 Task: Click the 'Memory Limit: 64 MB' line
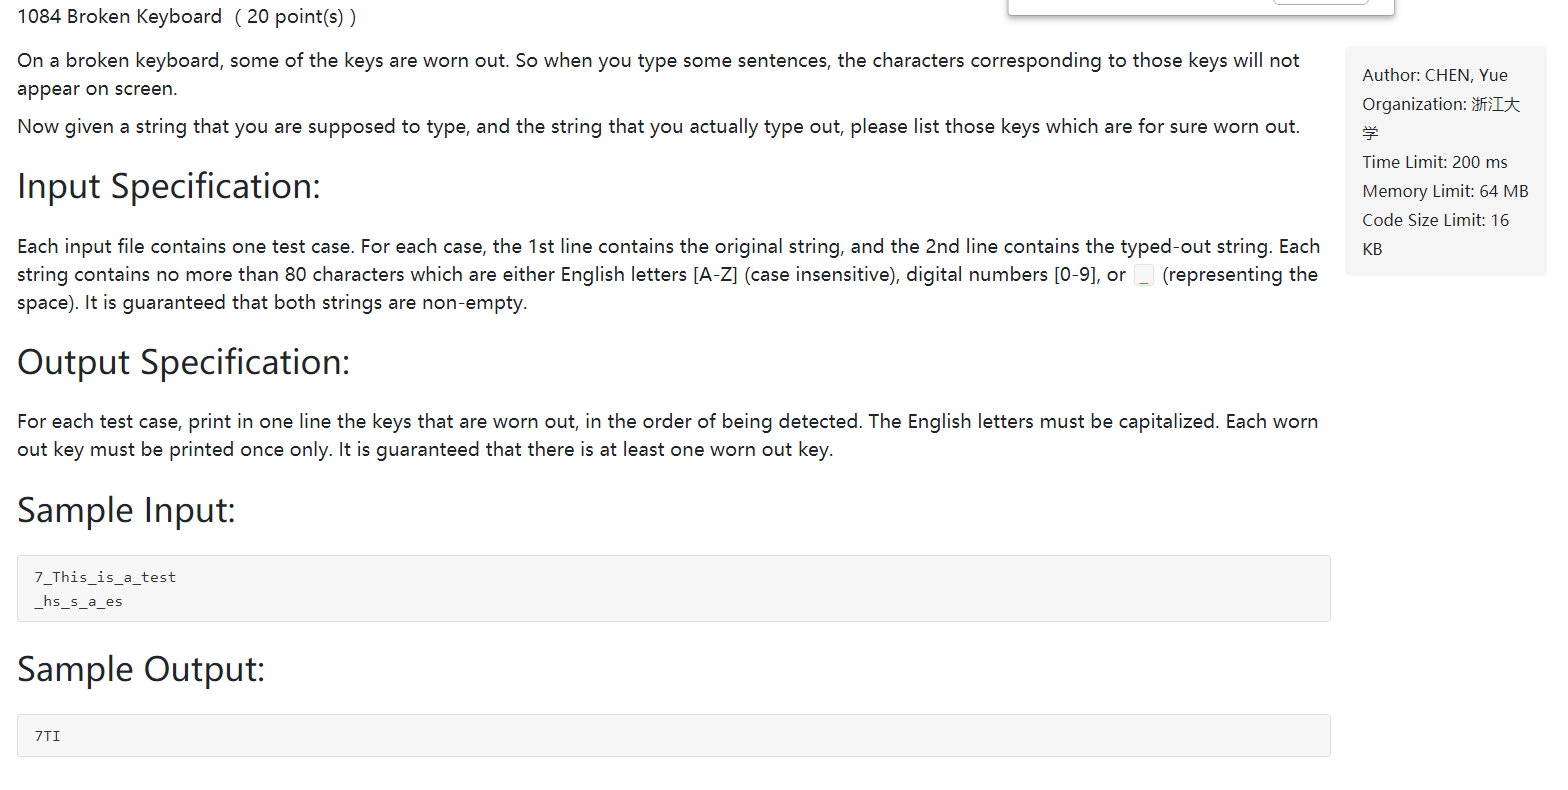click(x=1445, y=191)
